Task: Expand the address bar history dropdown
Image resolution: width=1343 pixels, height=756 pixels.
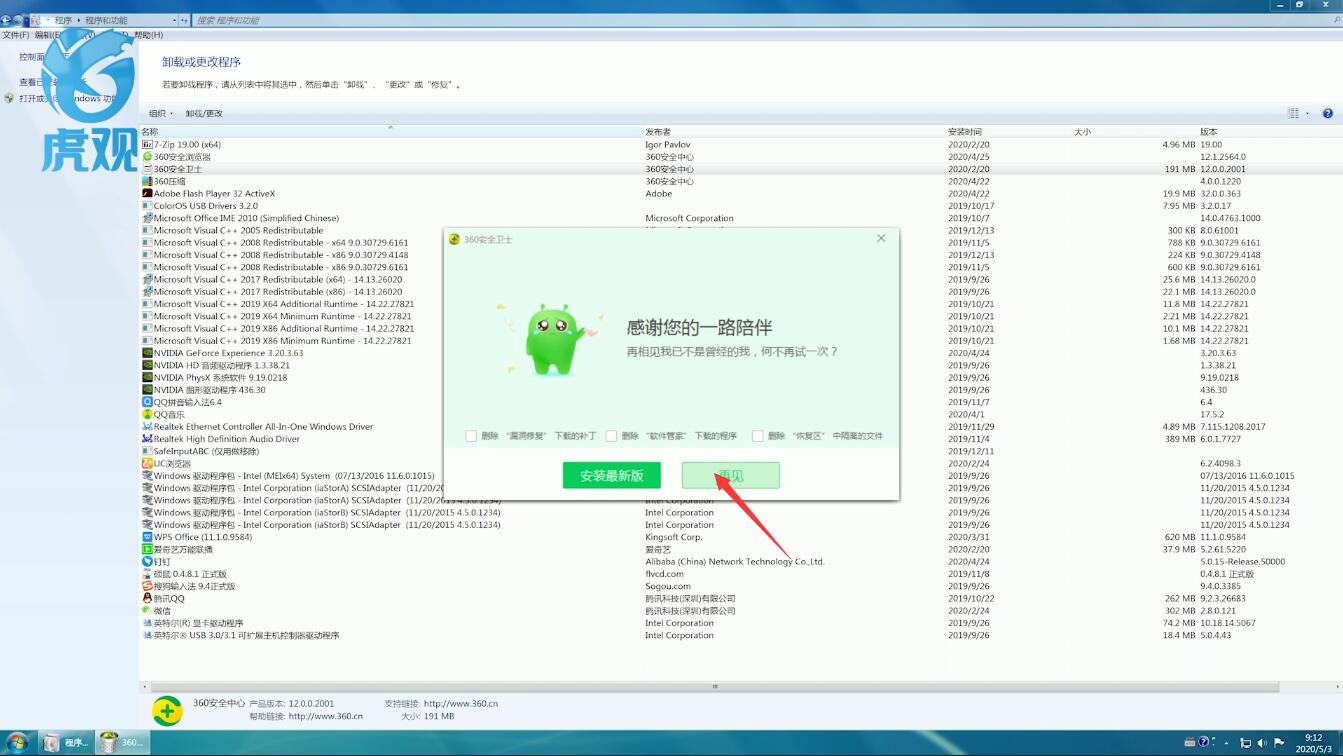Action: pos(174,20)
